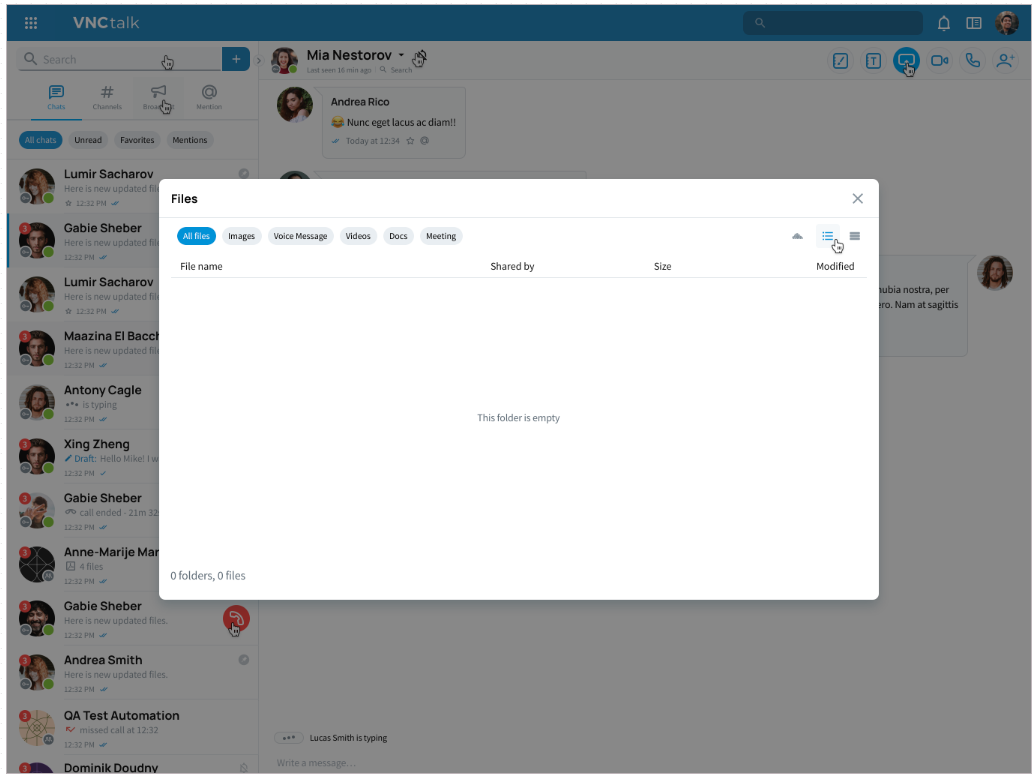Toggle the Voice Message file filter
This screenshot has height=776, width=1034.
pyautogui.click(x=300, y=236)
